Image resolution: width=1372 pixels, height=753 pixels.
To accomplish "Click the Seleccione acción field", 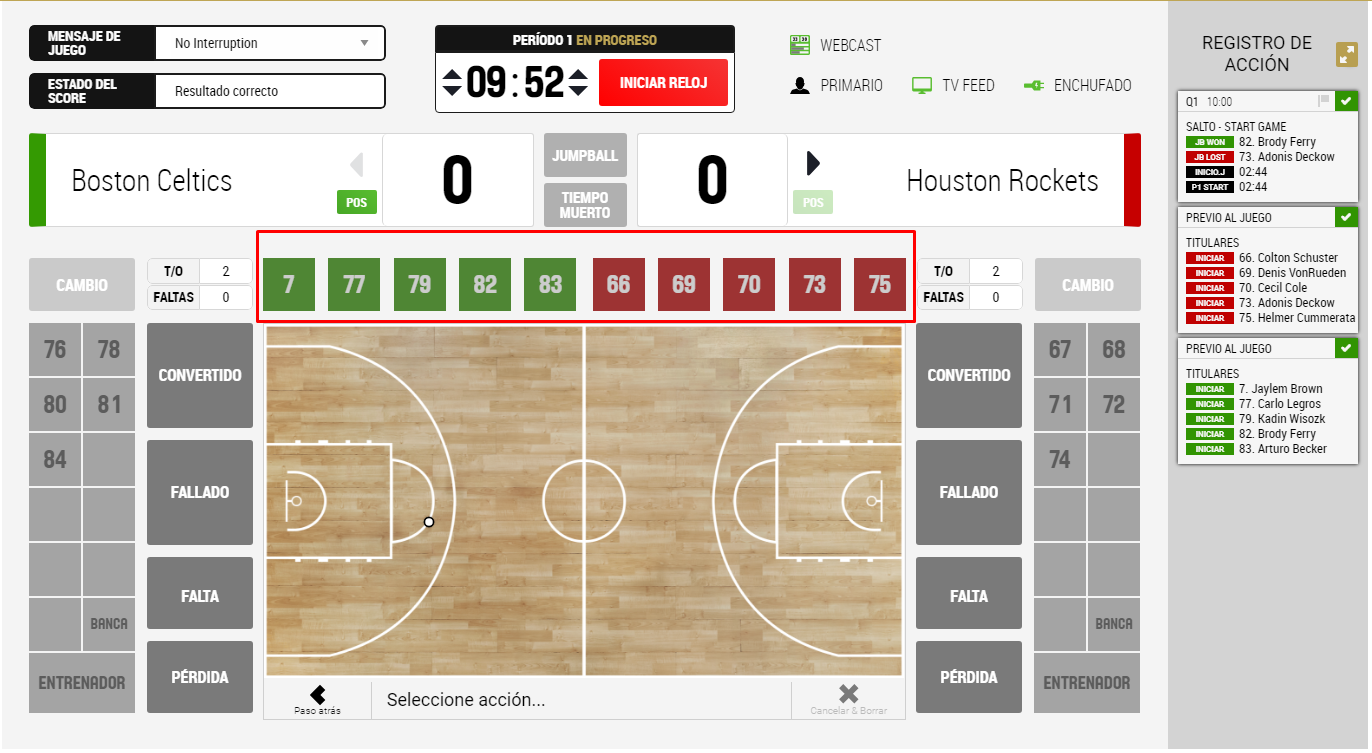I will pos(581,700).
